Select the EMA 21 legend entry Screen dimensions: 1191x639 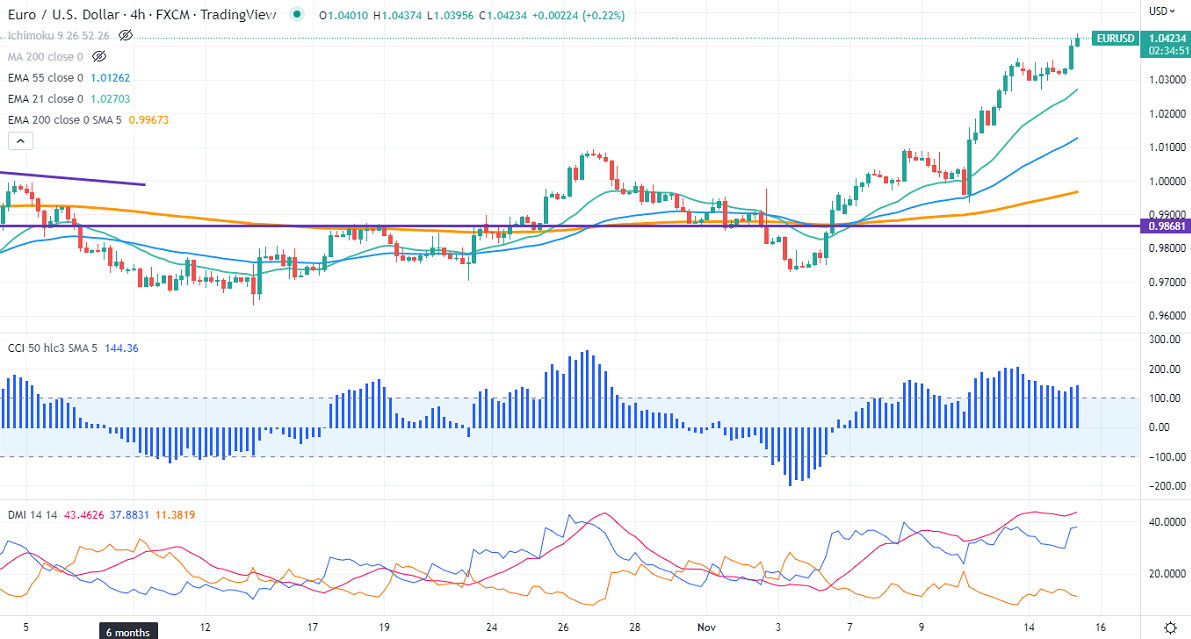coord(46,99)
